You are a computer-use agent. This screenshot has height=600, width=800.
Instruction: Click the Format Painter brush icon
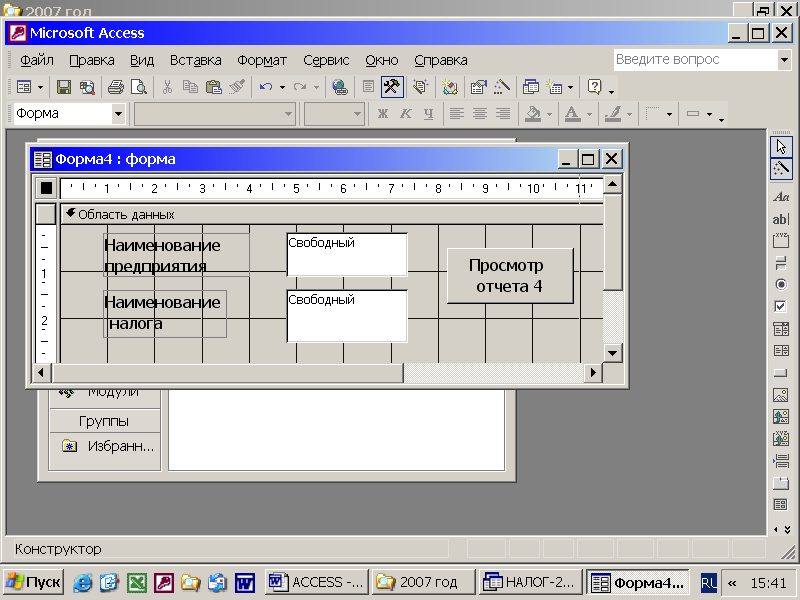237,87
